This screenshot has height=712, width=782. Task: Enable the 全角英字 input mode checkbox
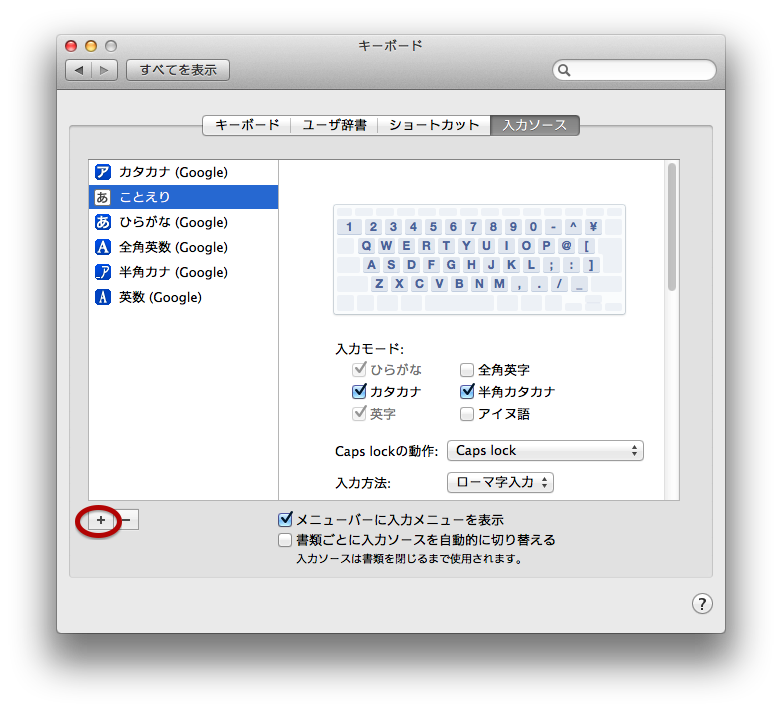(x=467, y=370)
